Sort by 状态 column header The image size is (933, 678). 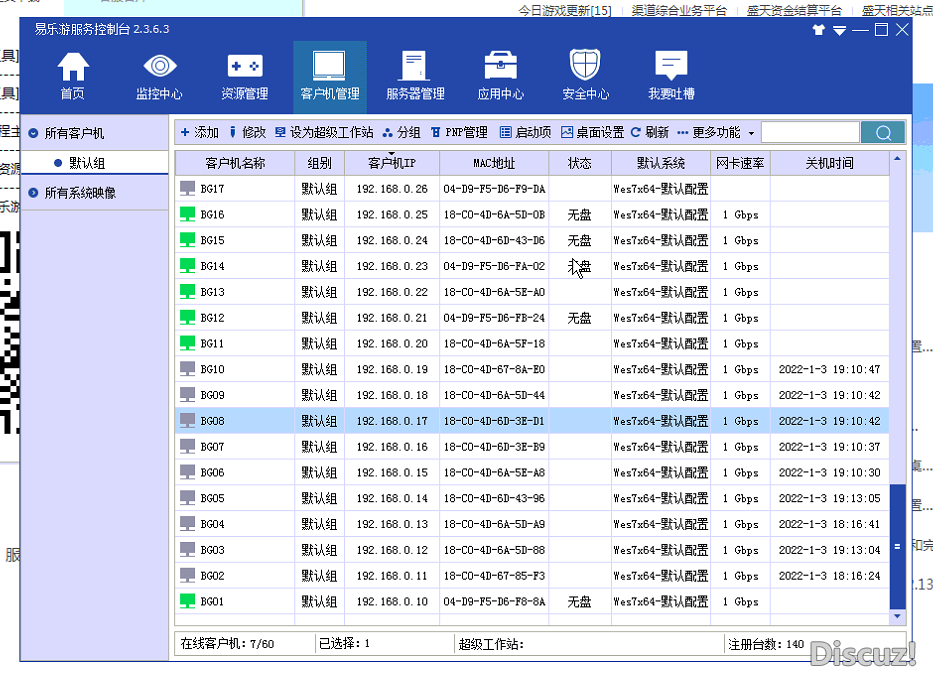pos(580,163)
